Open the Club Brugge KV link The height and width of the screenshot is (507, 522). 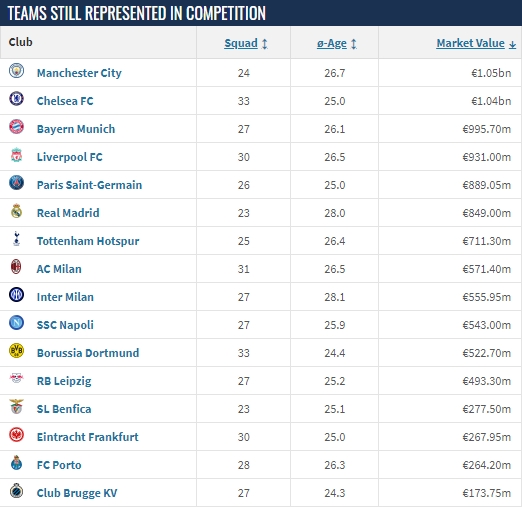click(x=77, y=493)
